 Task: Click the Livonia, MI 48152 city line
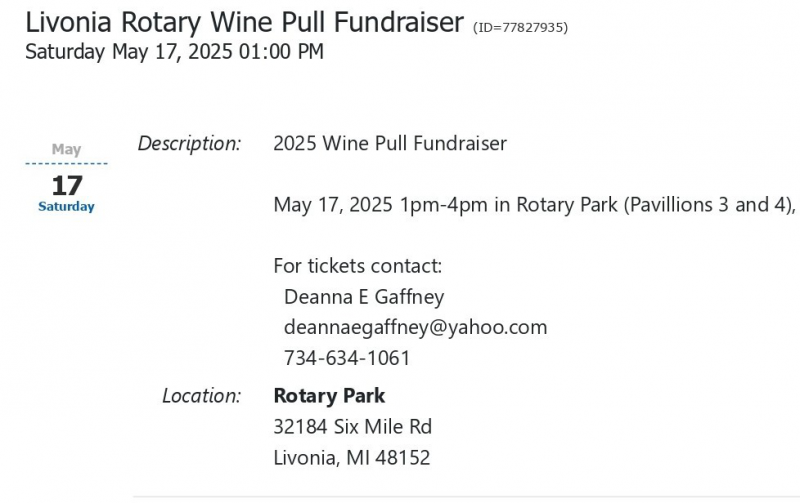tap(352, 458)
